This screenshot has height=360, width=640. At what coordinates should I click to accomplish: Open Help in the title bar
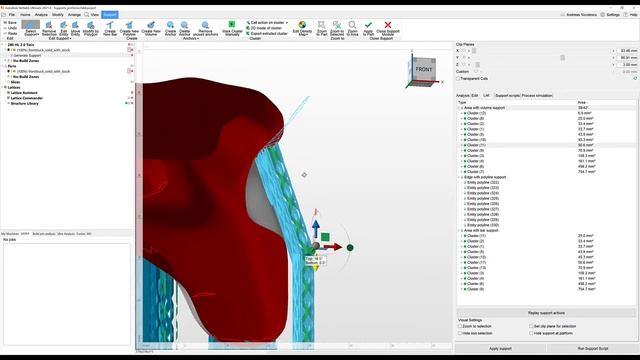[631, 15]
